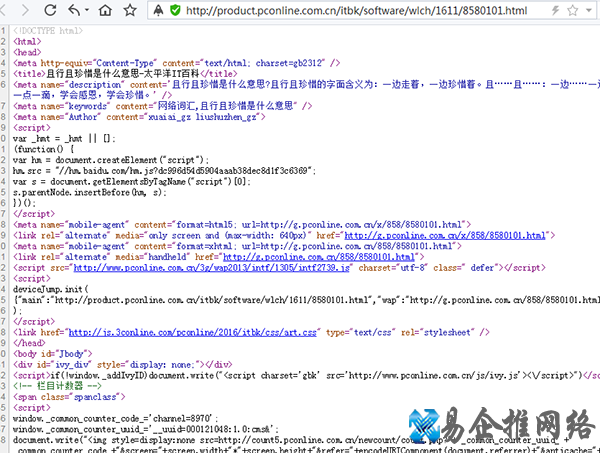600x453 pixels.
Task: Open the art.css stylesheet link
Action: [192, 332]
